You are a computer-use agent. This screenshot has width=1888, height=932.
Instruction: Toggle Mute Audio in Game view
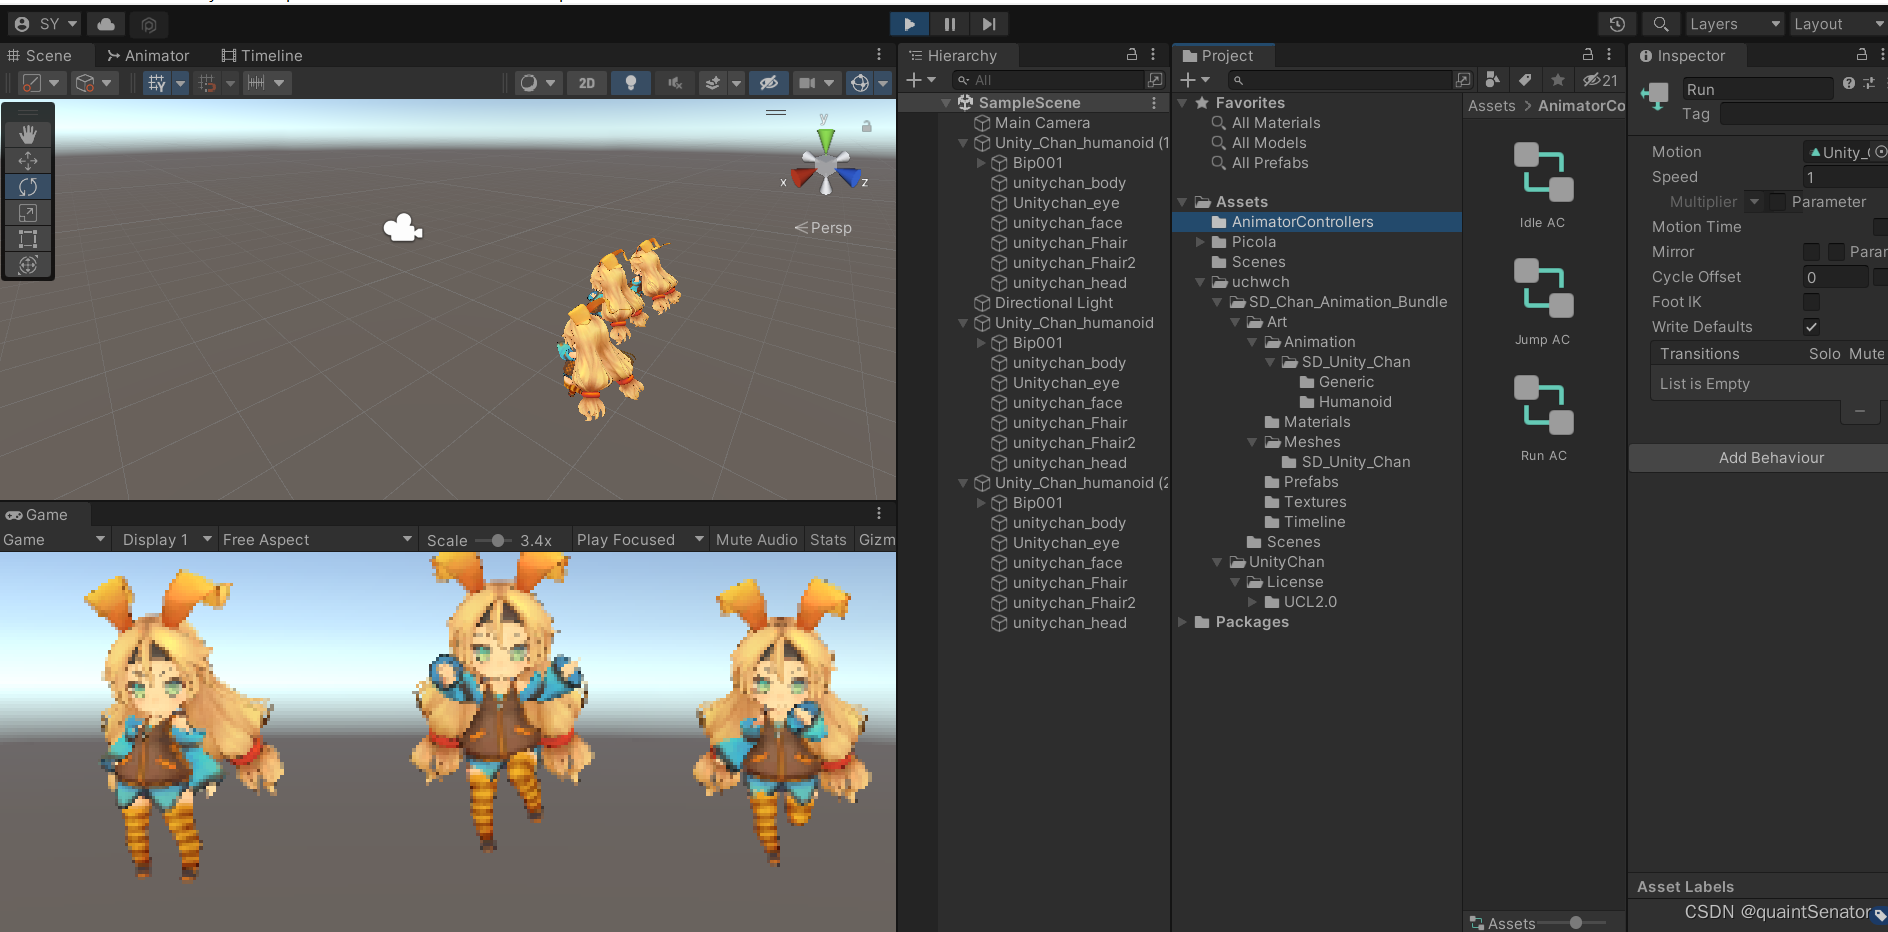click(x=757, y=540)
